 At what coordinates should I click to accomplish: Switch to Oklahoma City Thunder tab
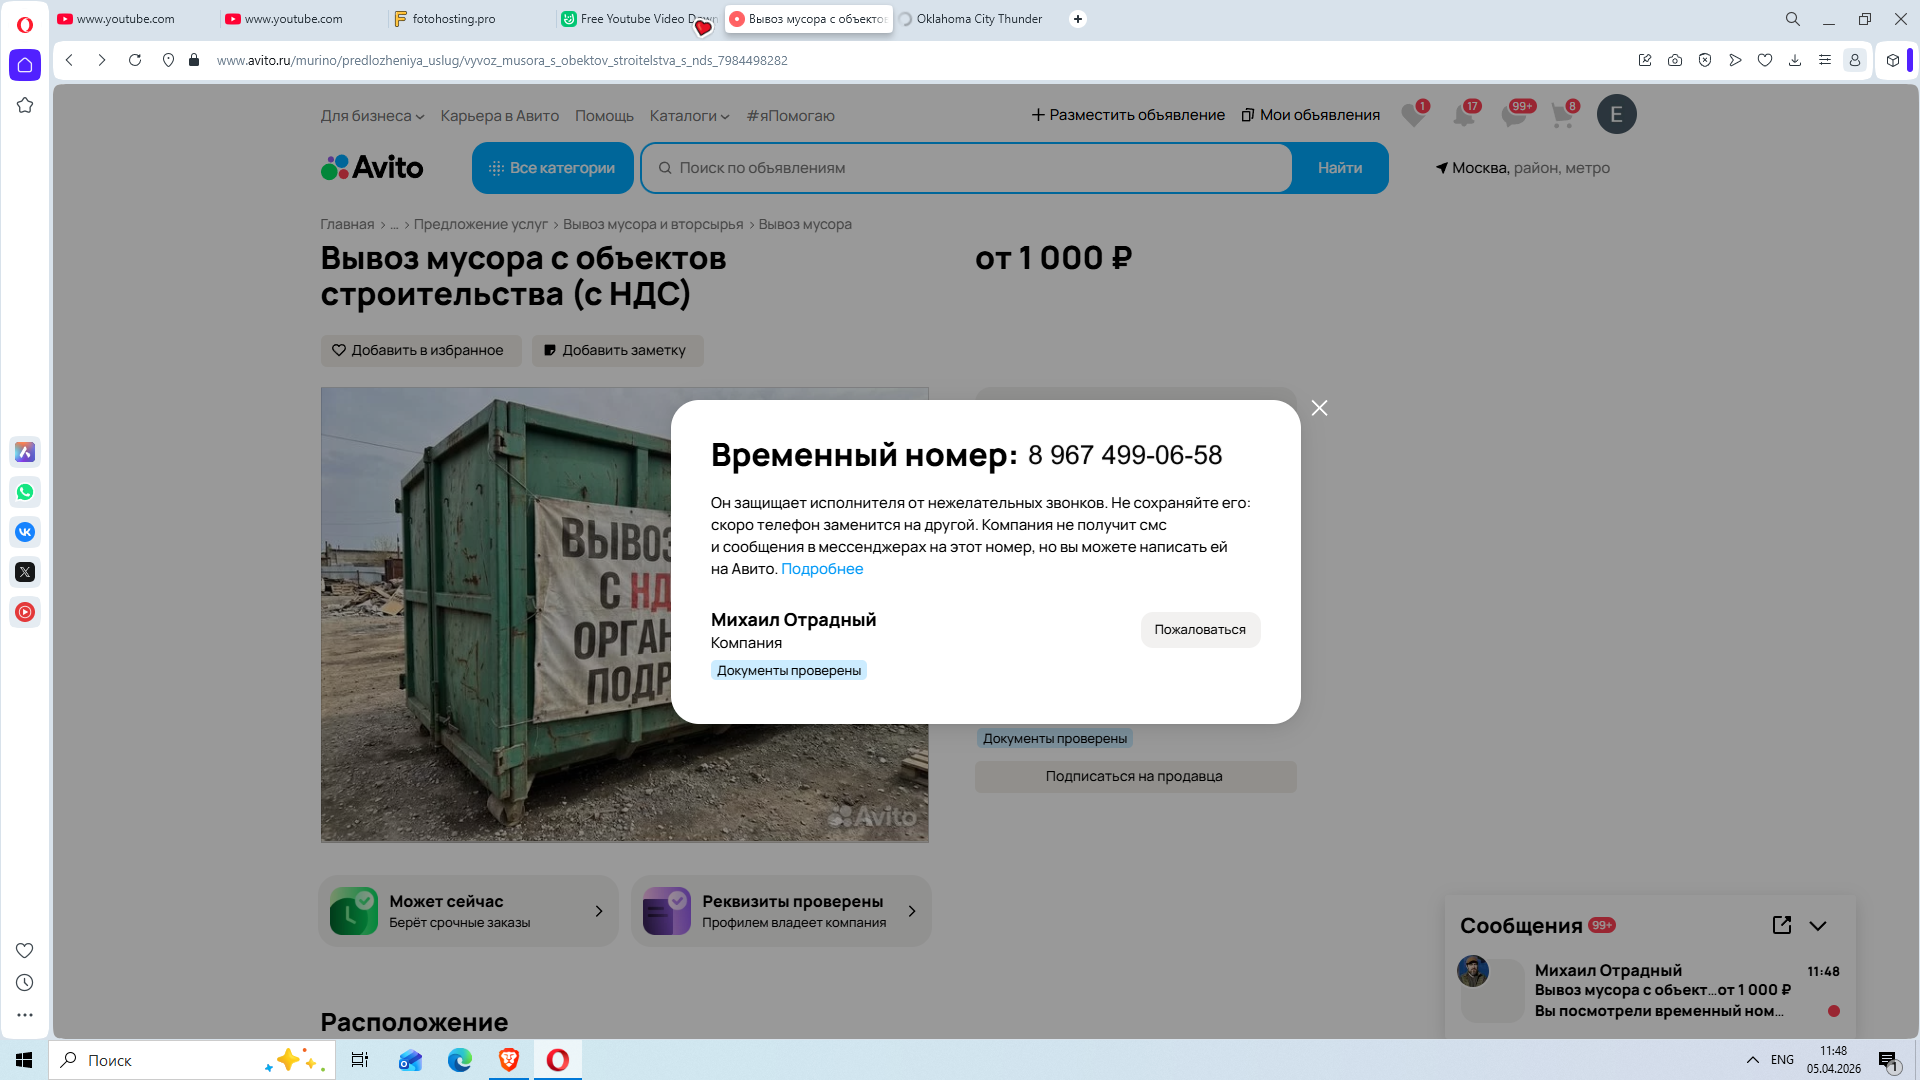[x=978, y=19]
